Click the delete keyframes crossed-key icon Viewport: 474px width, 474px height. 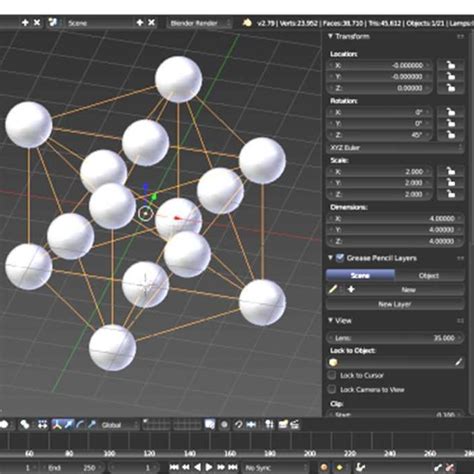(450, 468)
